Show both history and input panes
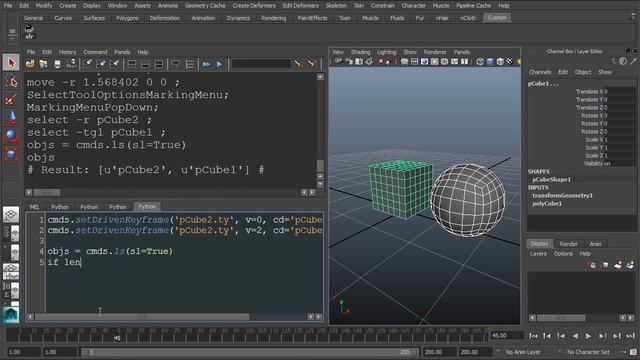This screenshot has width=640, height=360. click(x=159, y=64)
